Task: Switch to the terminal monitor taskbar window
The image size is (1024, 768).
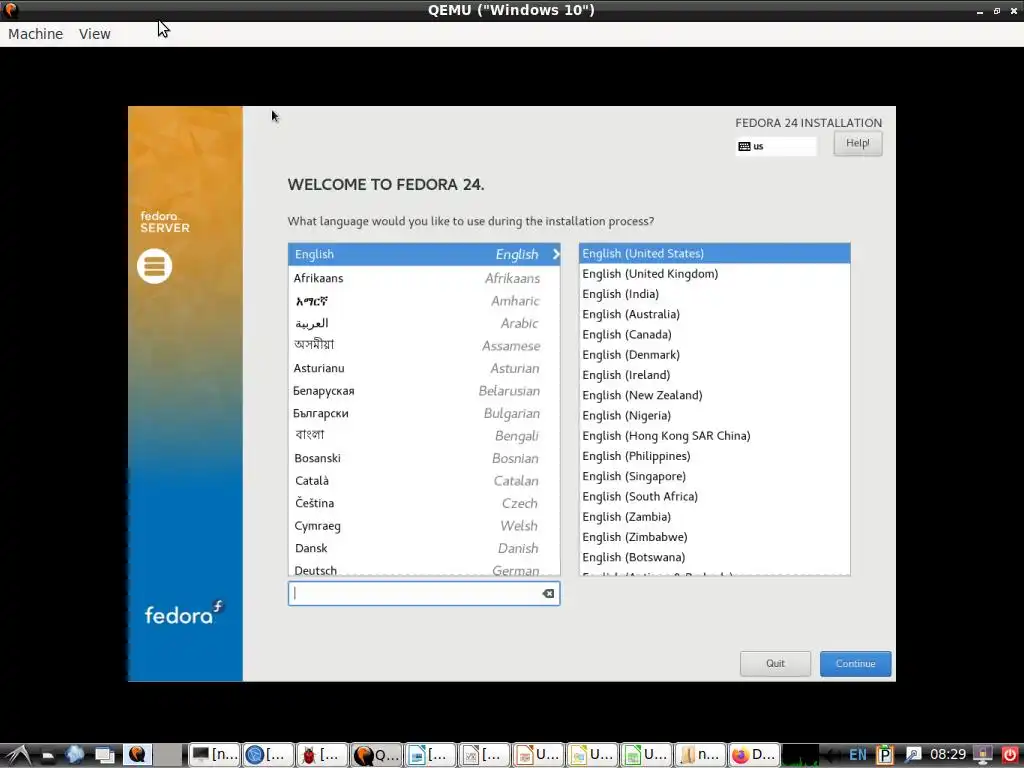Action: 214,755
